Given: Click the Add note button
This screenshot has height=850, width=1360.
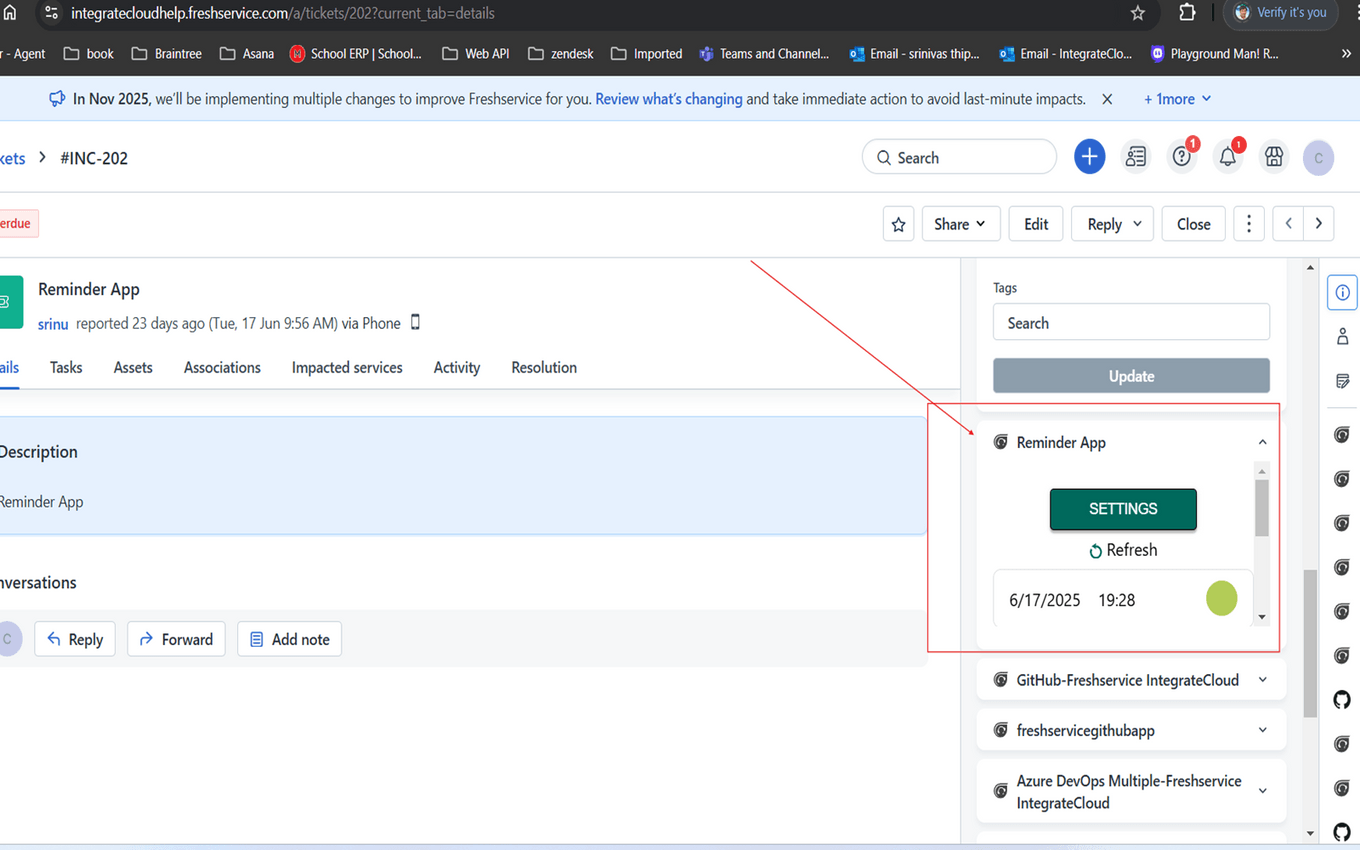Looking at the screenshot, I should (x=289, y=639).
